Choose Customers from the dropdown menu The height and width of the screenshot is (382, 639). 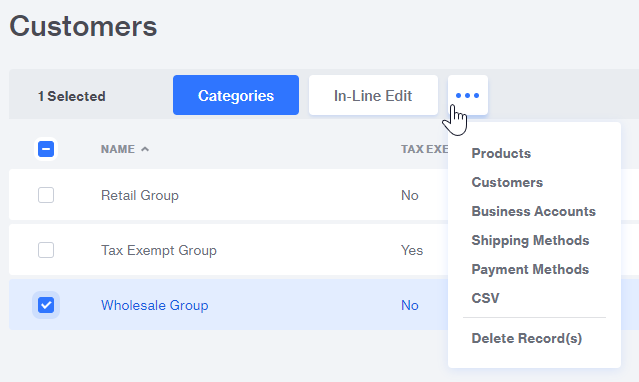coord(507,182)
